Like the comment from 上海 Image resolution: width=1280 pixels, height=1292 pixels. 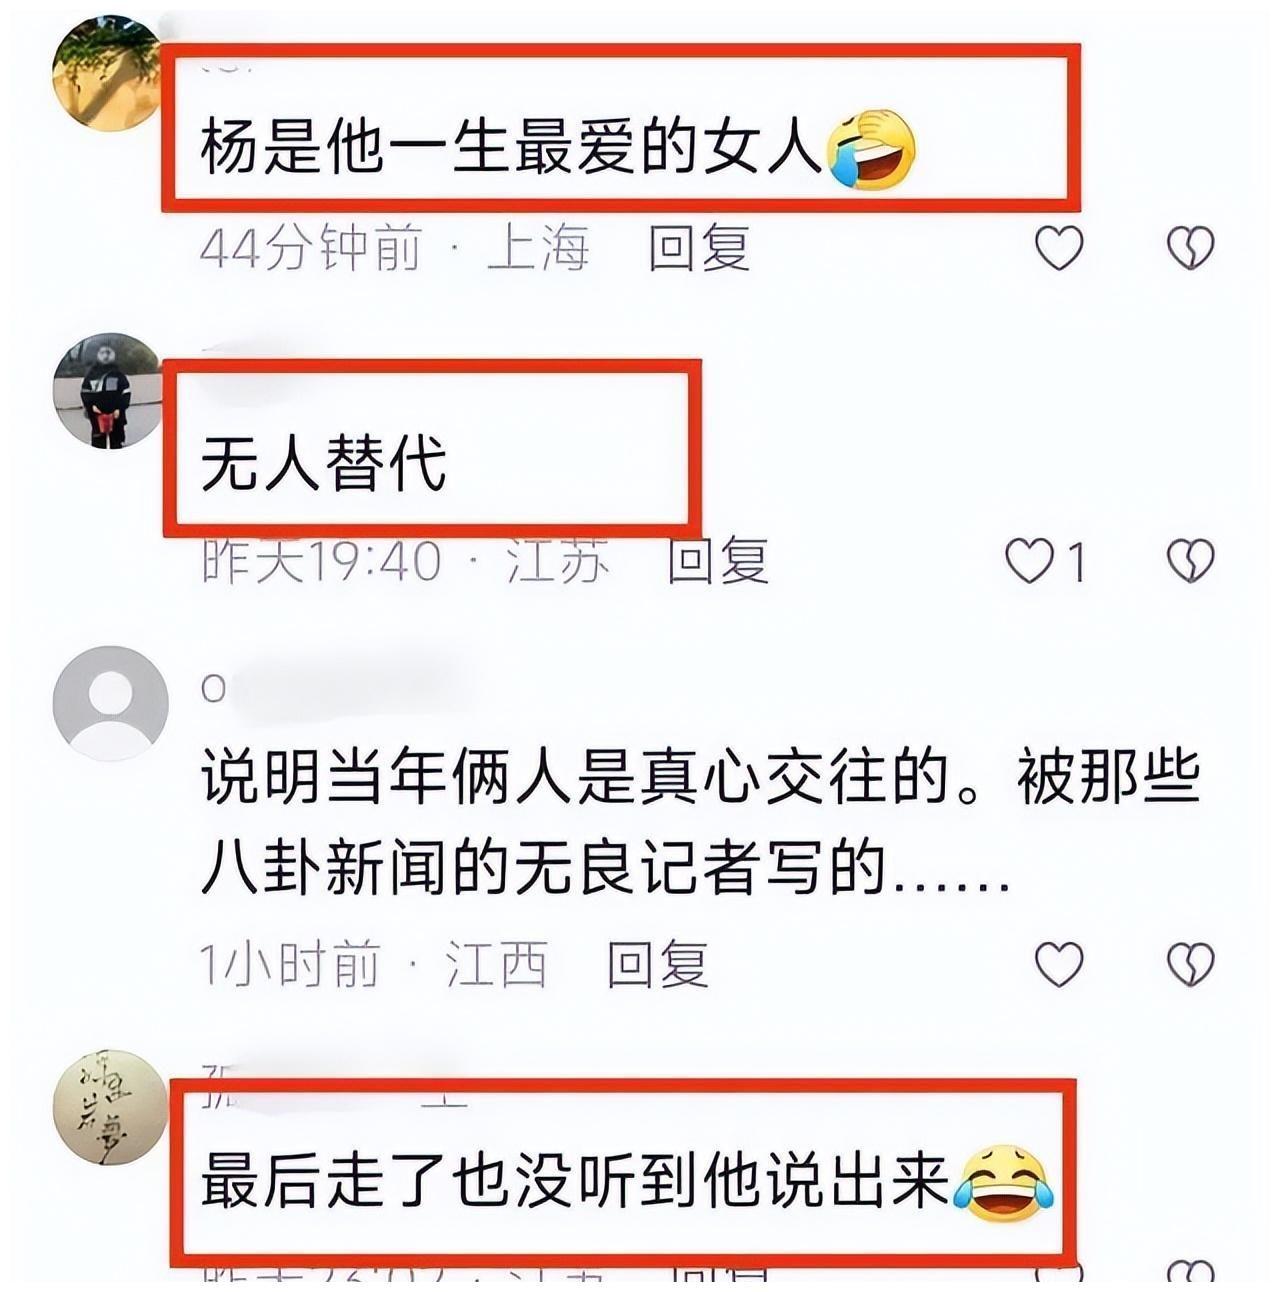[x=1058, y=248]
